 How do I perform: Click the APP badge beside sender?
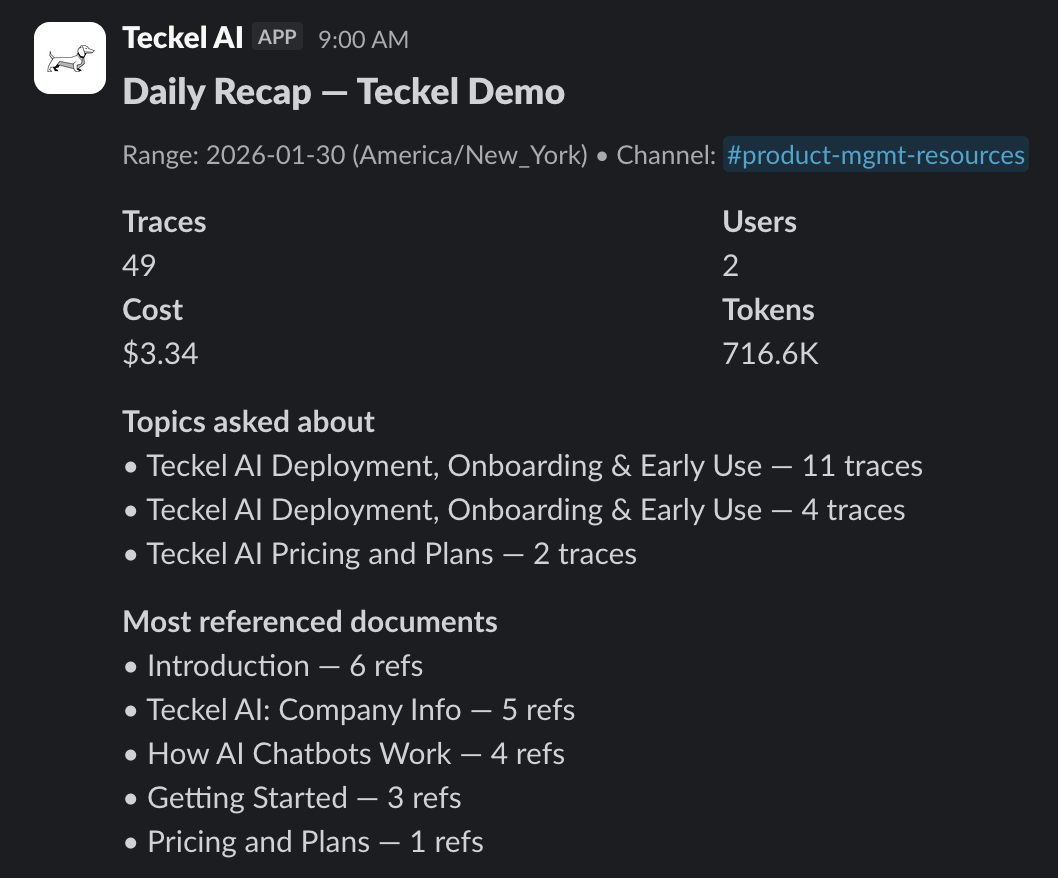click(277, 38)
